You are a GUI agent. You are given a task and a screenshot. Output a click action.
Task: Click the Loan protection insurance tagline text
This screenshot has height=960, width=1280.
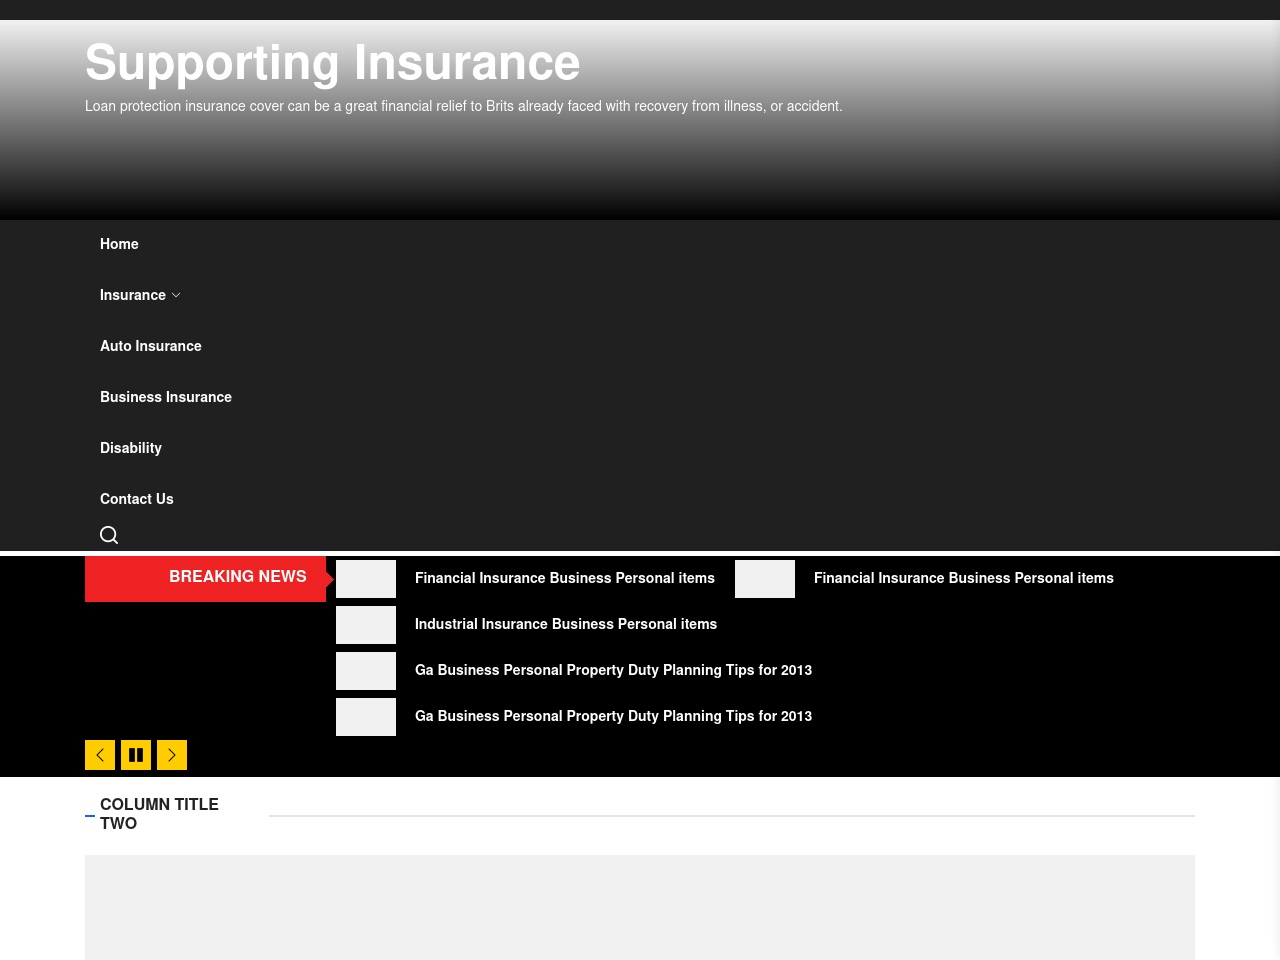coord(464,106)
